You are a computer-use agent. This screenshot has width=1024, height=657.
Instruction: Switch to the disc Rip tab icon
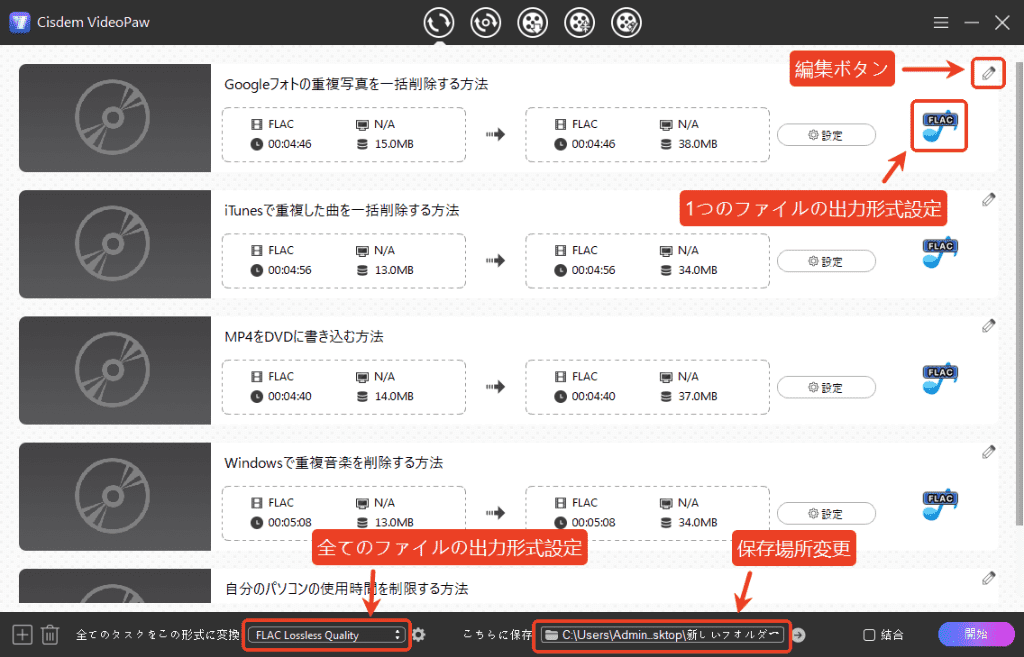486,22
